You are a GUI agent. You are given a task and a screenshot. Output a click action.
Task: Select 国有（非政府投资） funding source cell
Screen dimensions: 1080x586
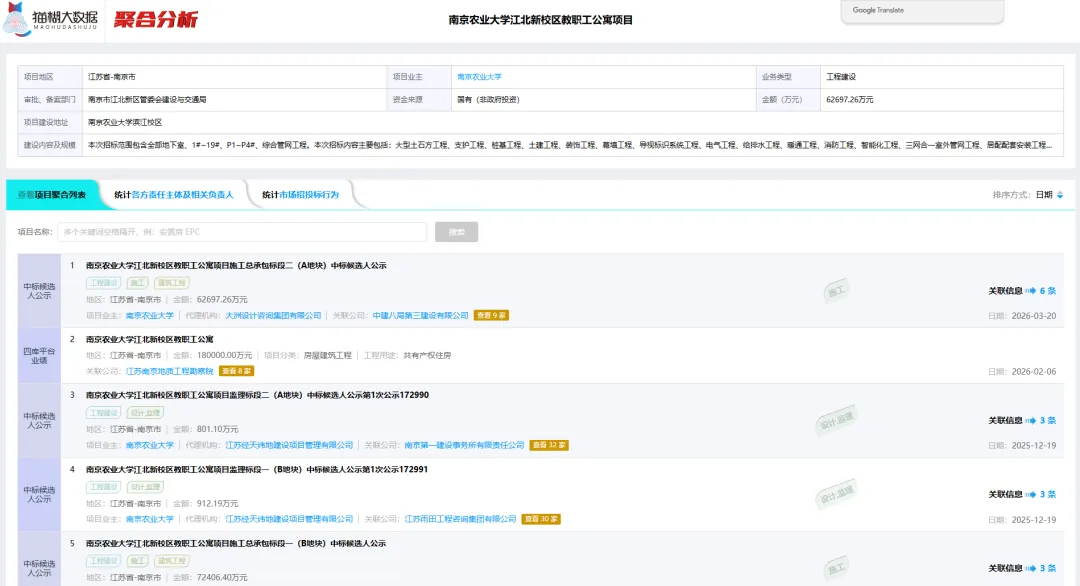point(488,100)
